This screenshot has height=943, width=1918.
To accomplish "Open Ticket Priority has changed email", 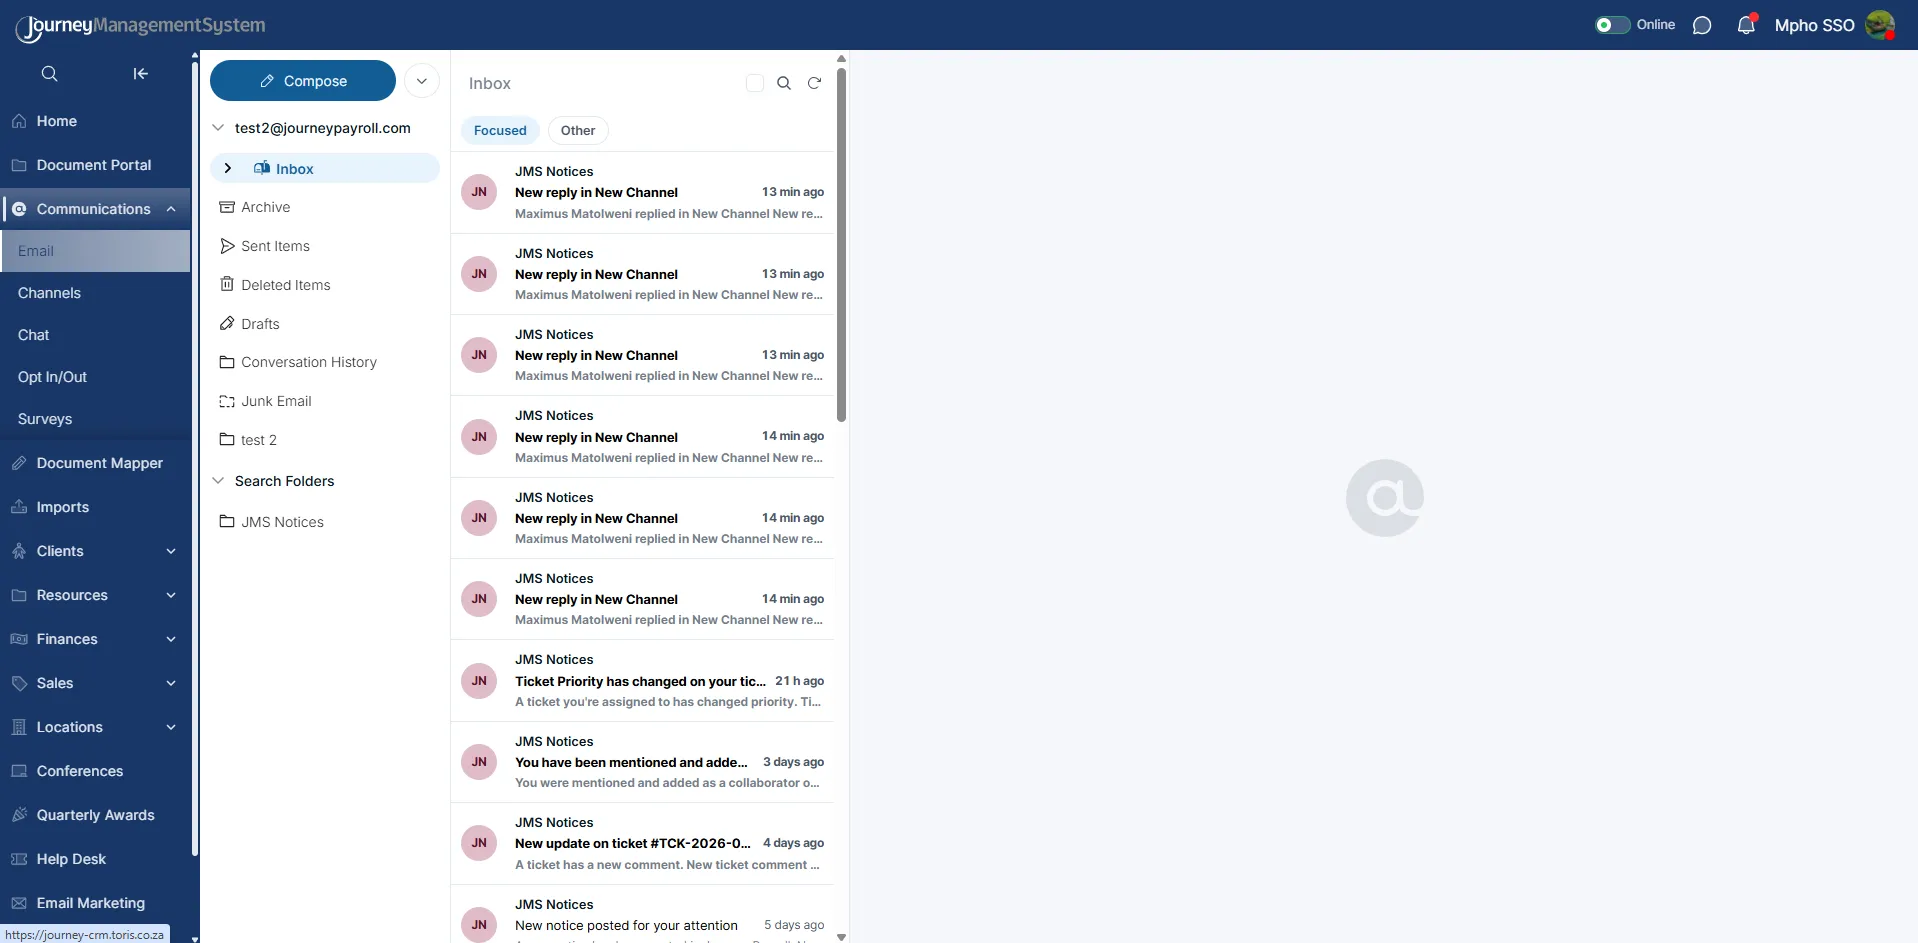I will pyautogui.click(x=642, y=681).
